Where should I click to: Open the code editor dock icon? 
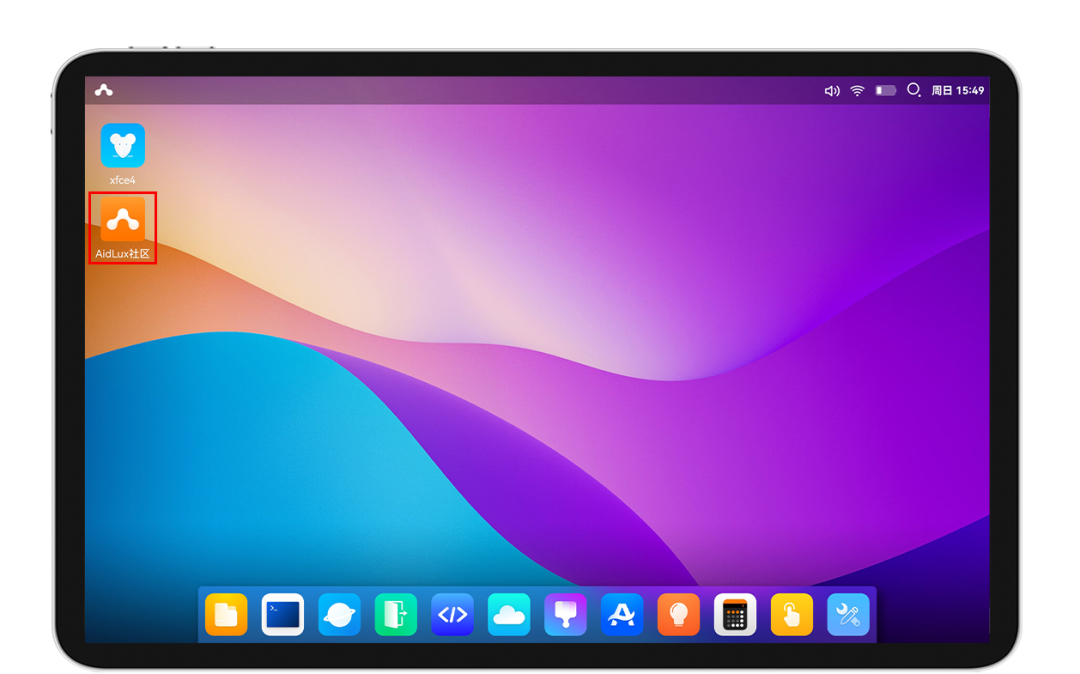[453, 614]
